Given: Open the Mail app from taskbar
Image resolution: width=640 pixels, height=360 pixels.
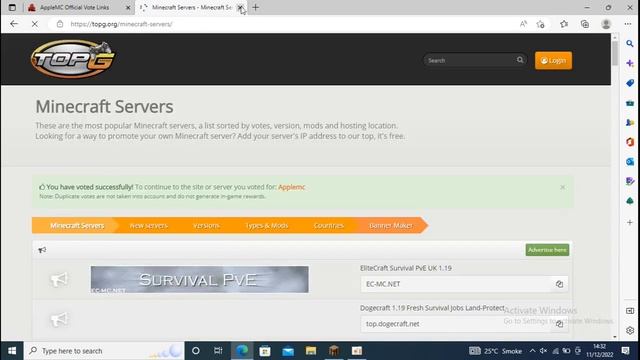Looking at the screenshot, I should (288, 351).
